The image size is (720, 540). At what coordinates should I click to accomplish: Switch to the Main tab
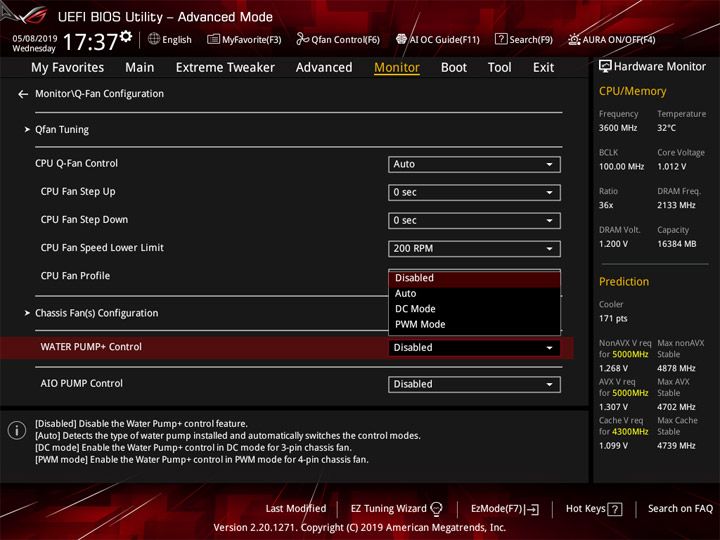[140, 68]
